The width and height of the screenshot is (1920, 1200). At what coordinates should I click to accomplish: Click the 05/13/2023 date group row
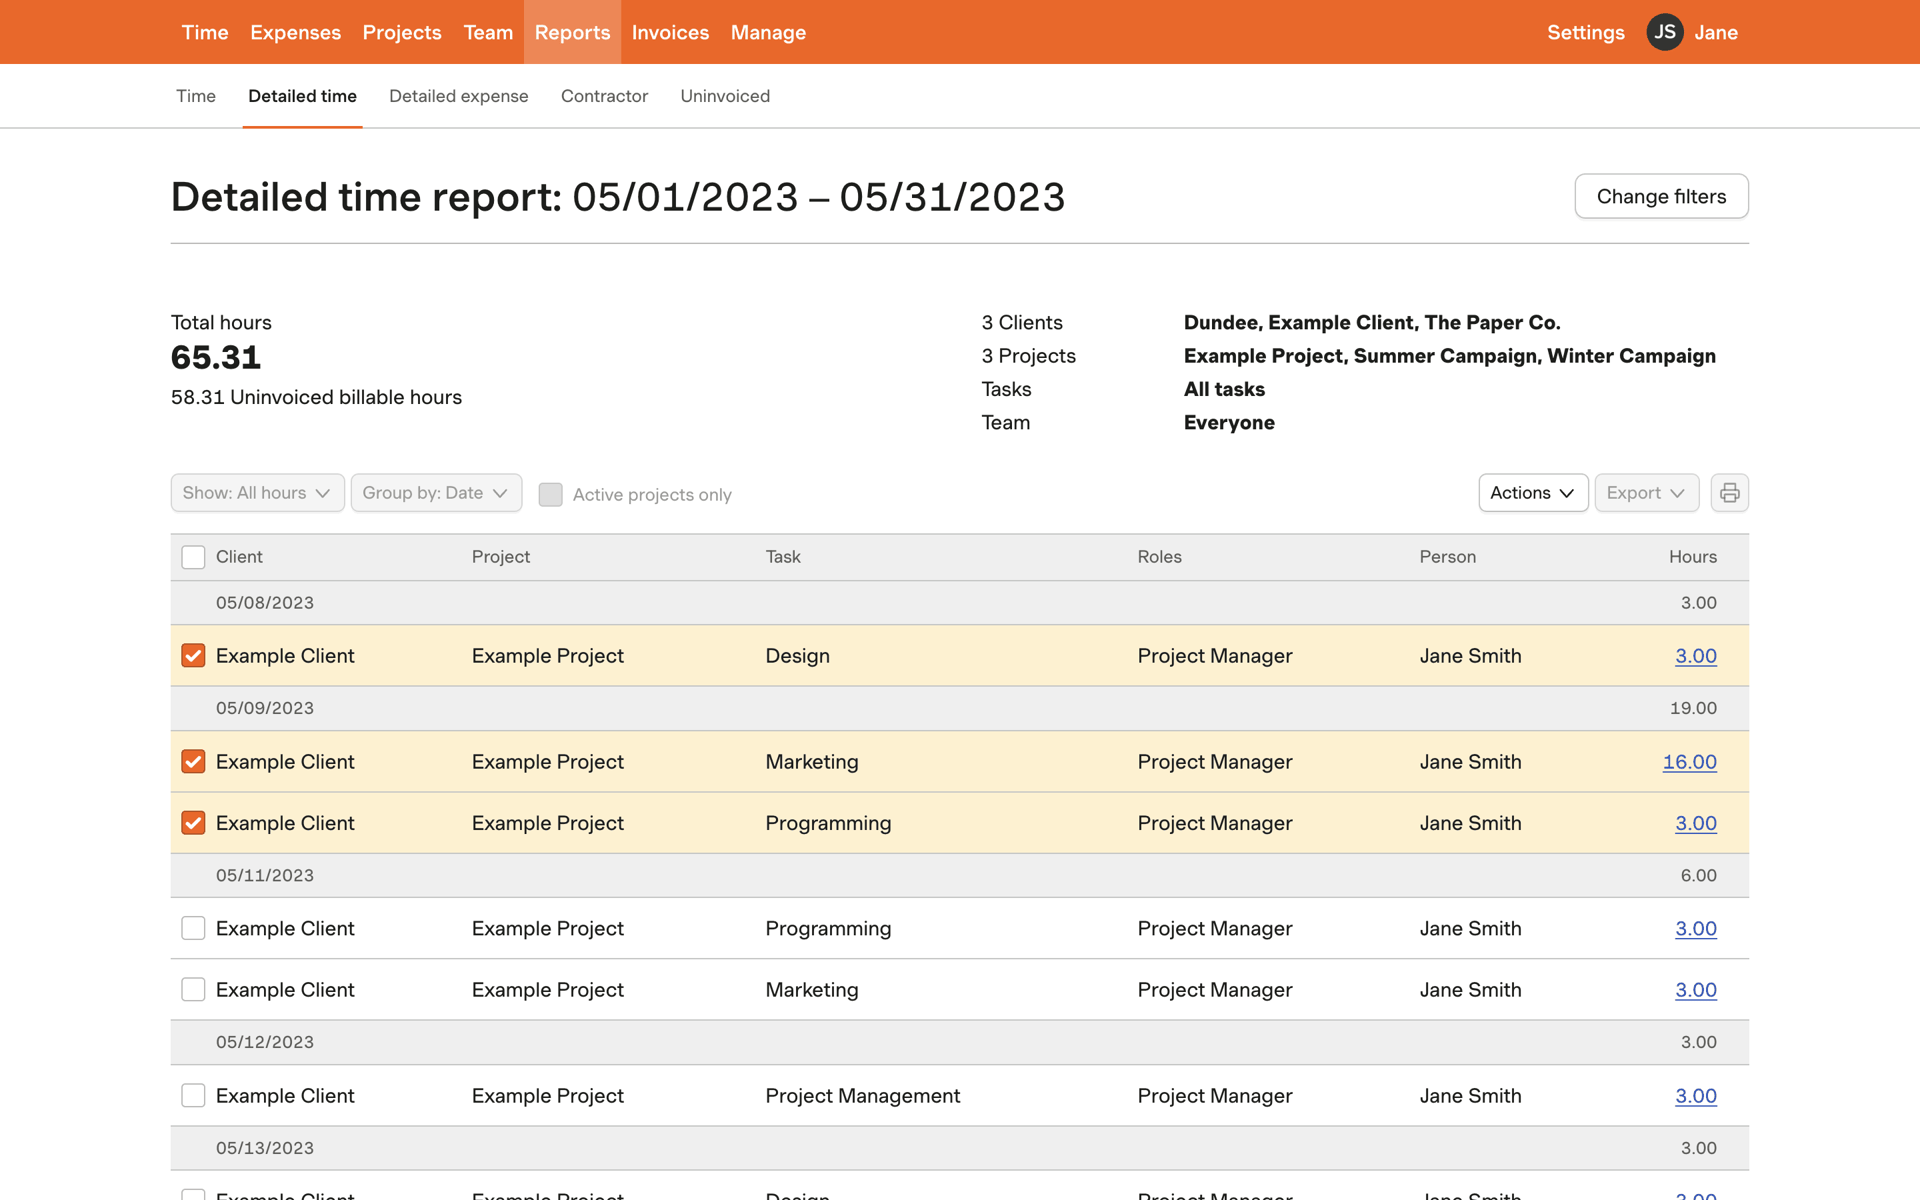click(x=960, y=1148)
